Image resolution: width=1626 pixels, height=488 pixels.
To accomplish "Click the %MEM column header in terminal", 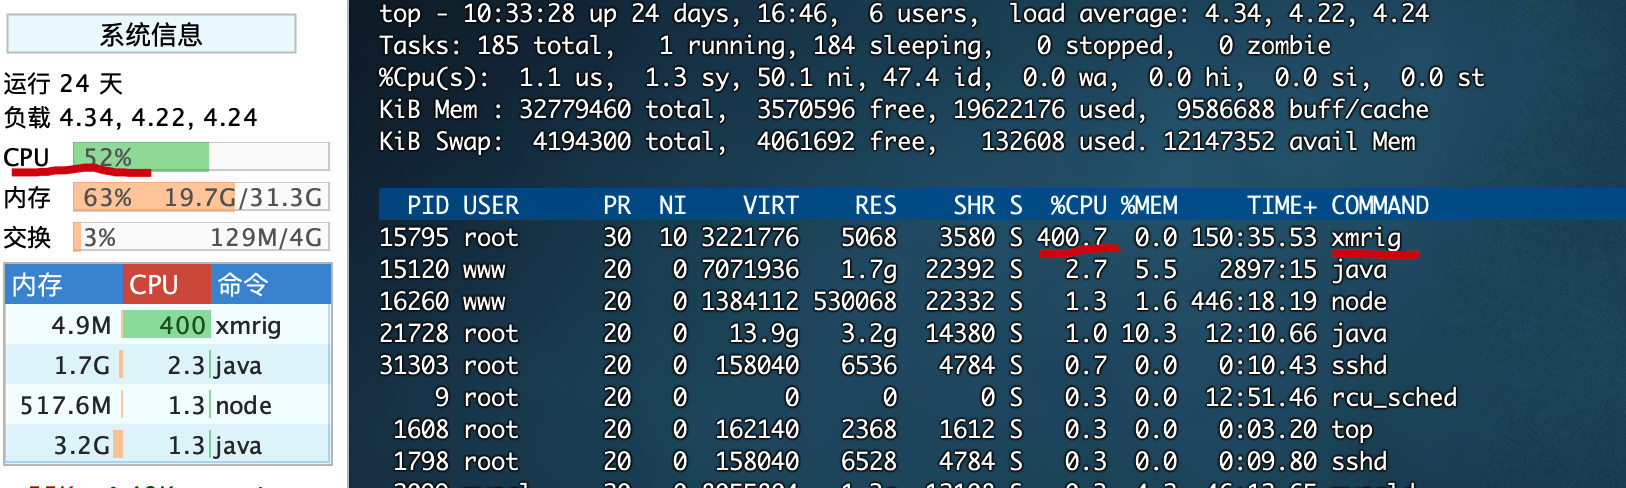I will click(x=1148, y=205).
